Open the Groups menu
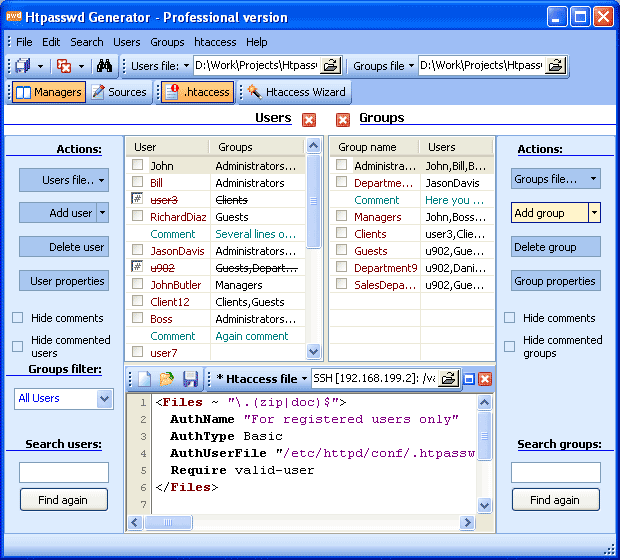The height and width of the screenshot is (560, 620). tap(167, 42)
